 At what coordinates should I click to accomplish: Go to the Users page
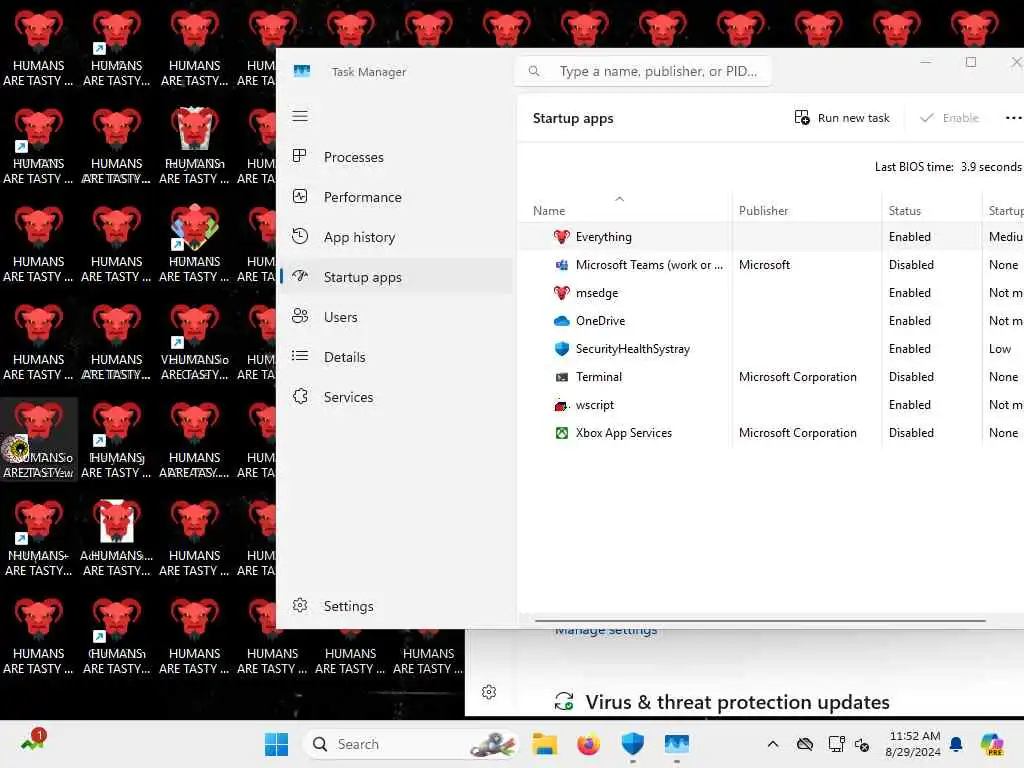pos(396,317)
